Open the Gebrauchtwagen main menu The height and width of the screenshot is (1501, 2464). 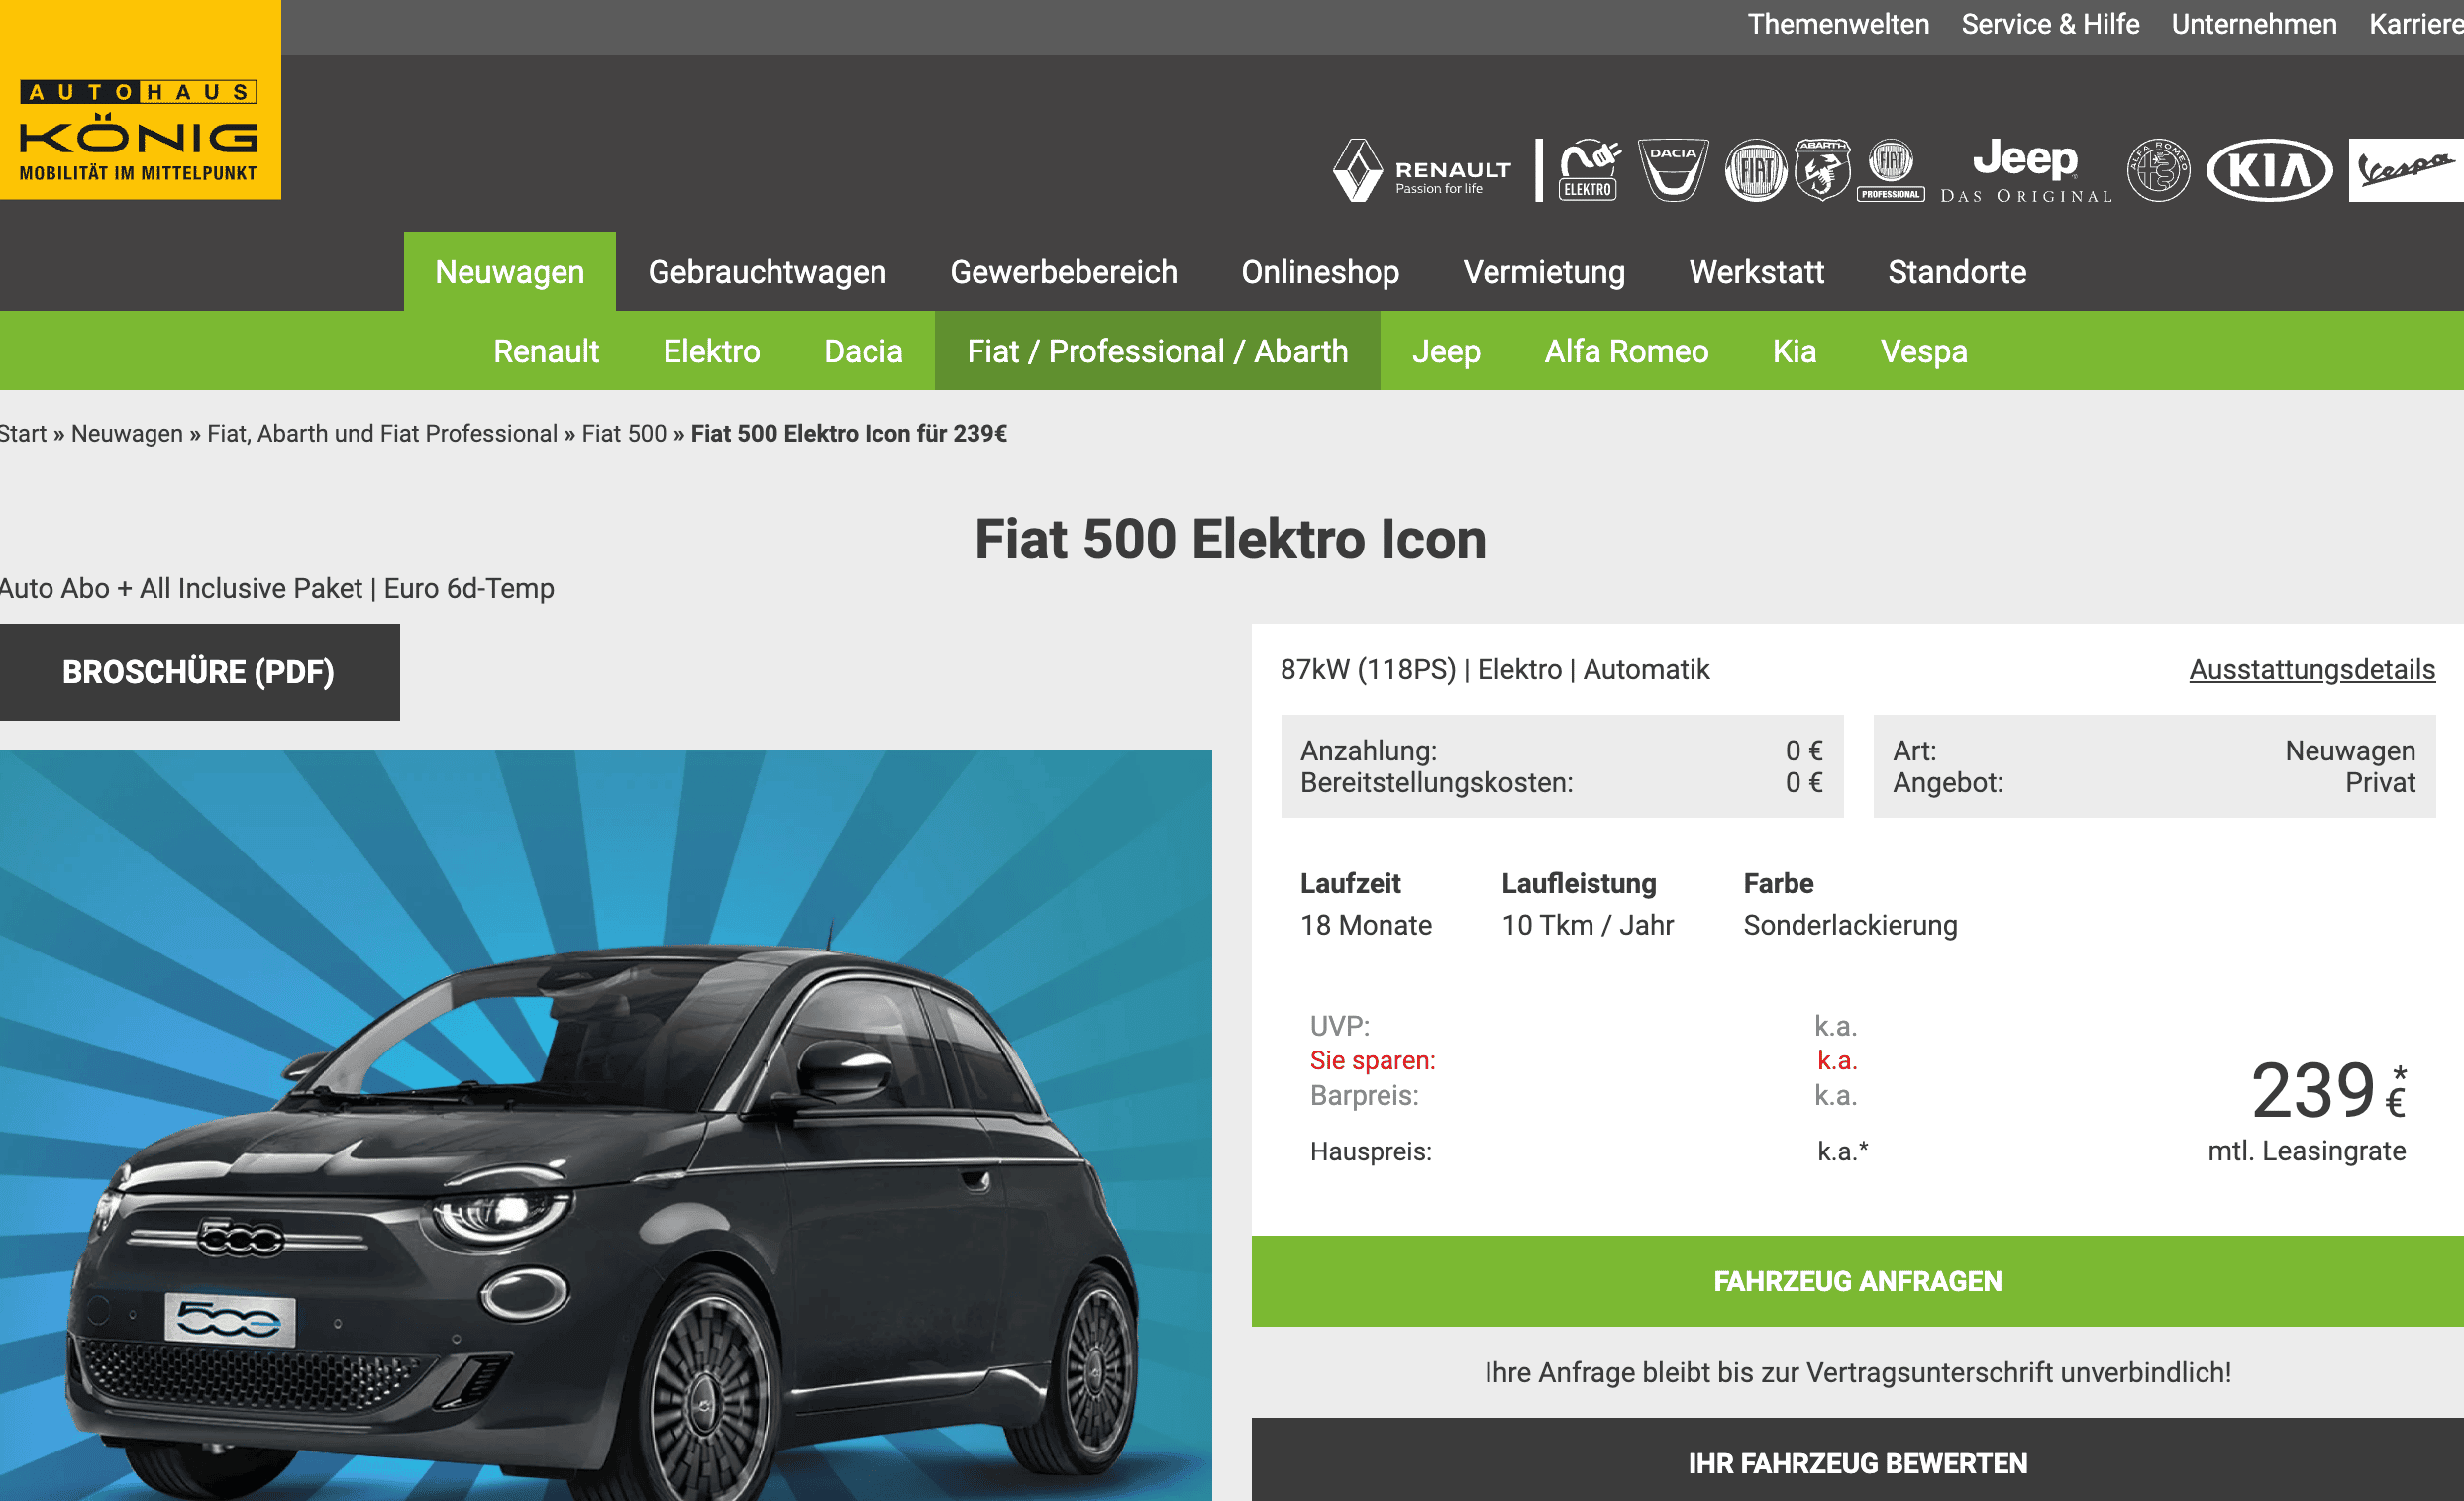[767, 272]
